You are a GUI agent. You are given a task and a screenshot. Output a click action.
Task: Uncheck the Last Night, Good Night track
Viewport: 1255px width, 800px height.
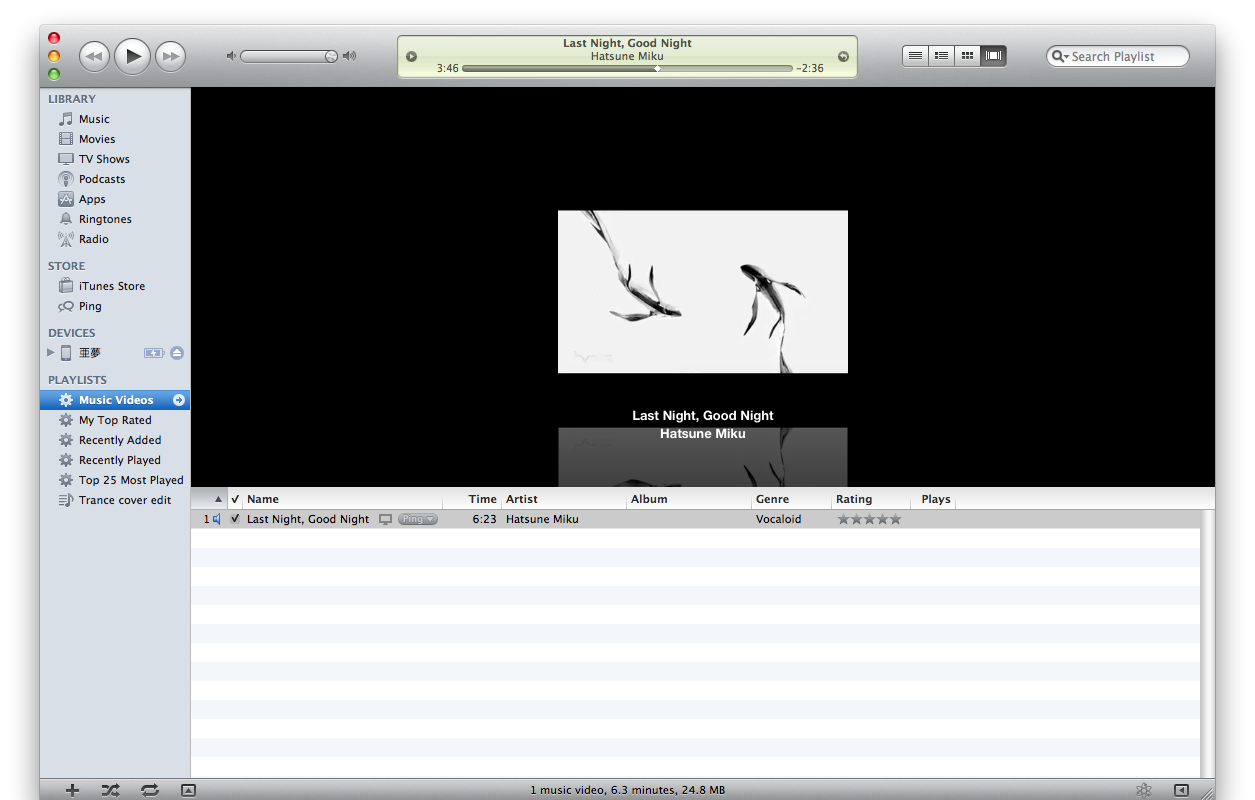[235, 519]
